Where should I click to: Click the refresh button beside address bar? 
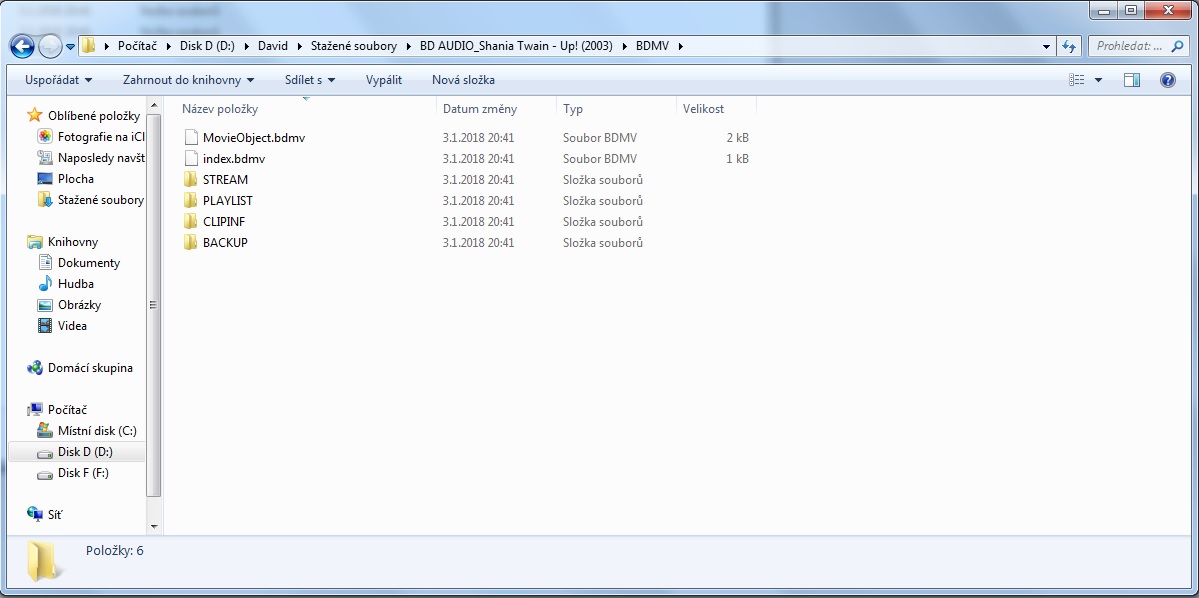coord(1069,46)
